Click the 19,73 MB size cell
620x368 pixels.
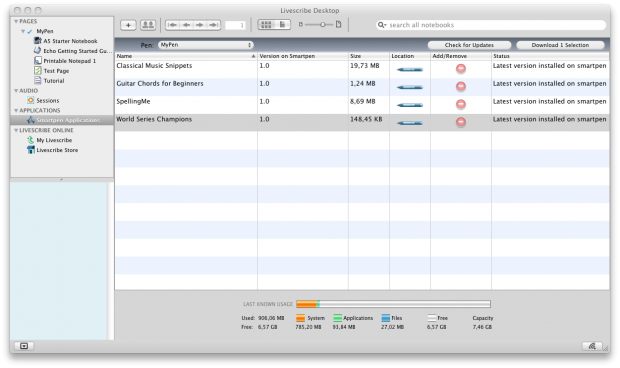(x=365, y=66)
